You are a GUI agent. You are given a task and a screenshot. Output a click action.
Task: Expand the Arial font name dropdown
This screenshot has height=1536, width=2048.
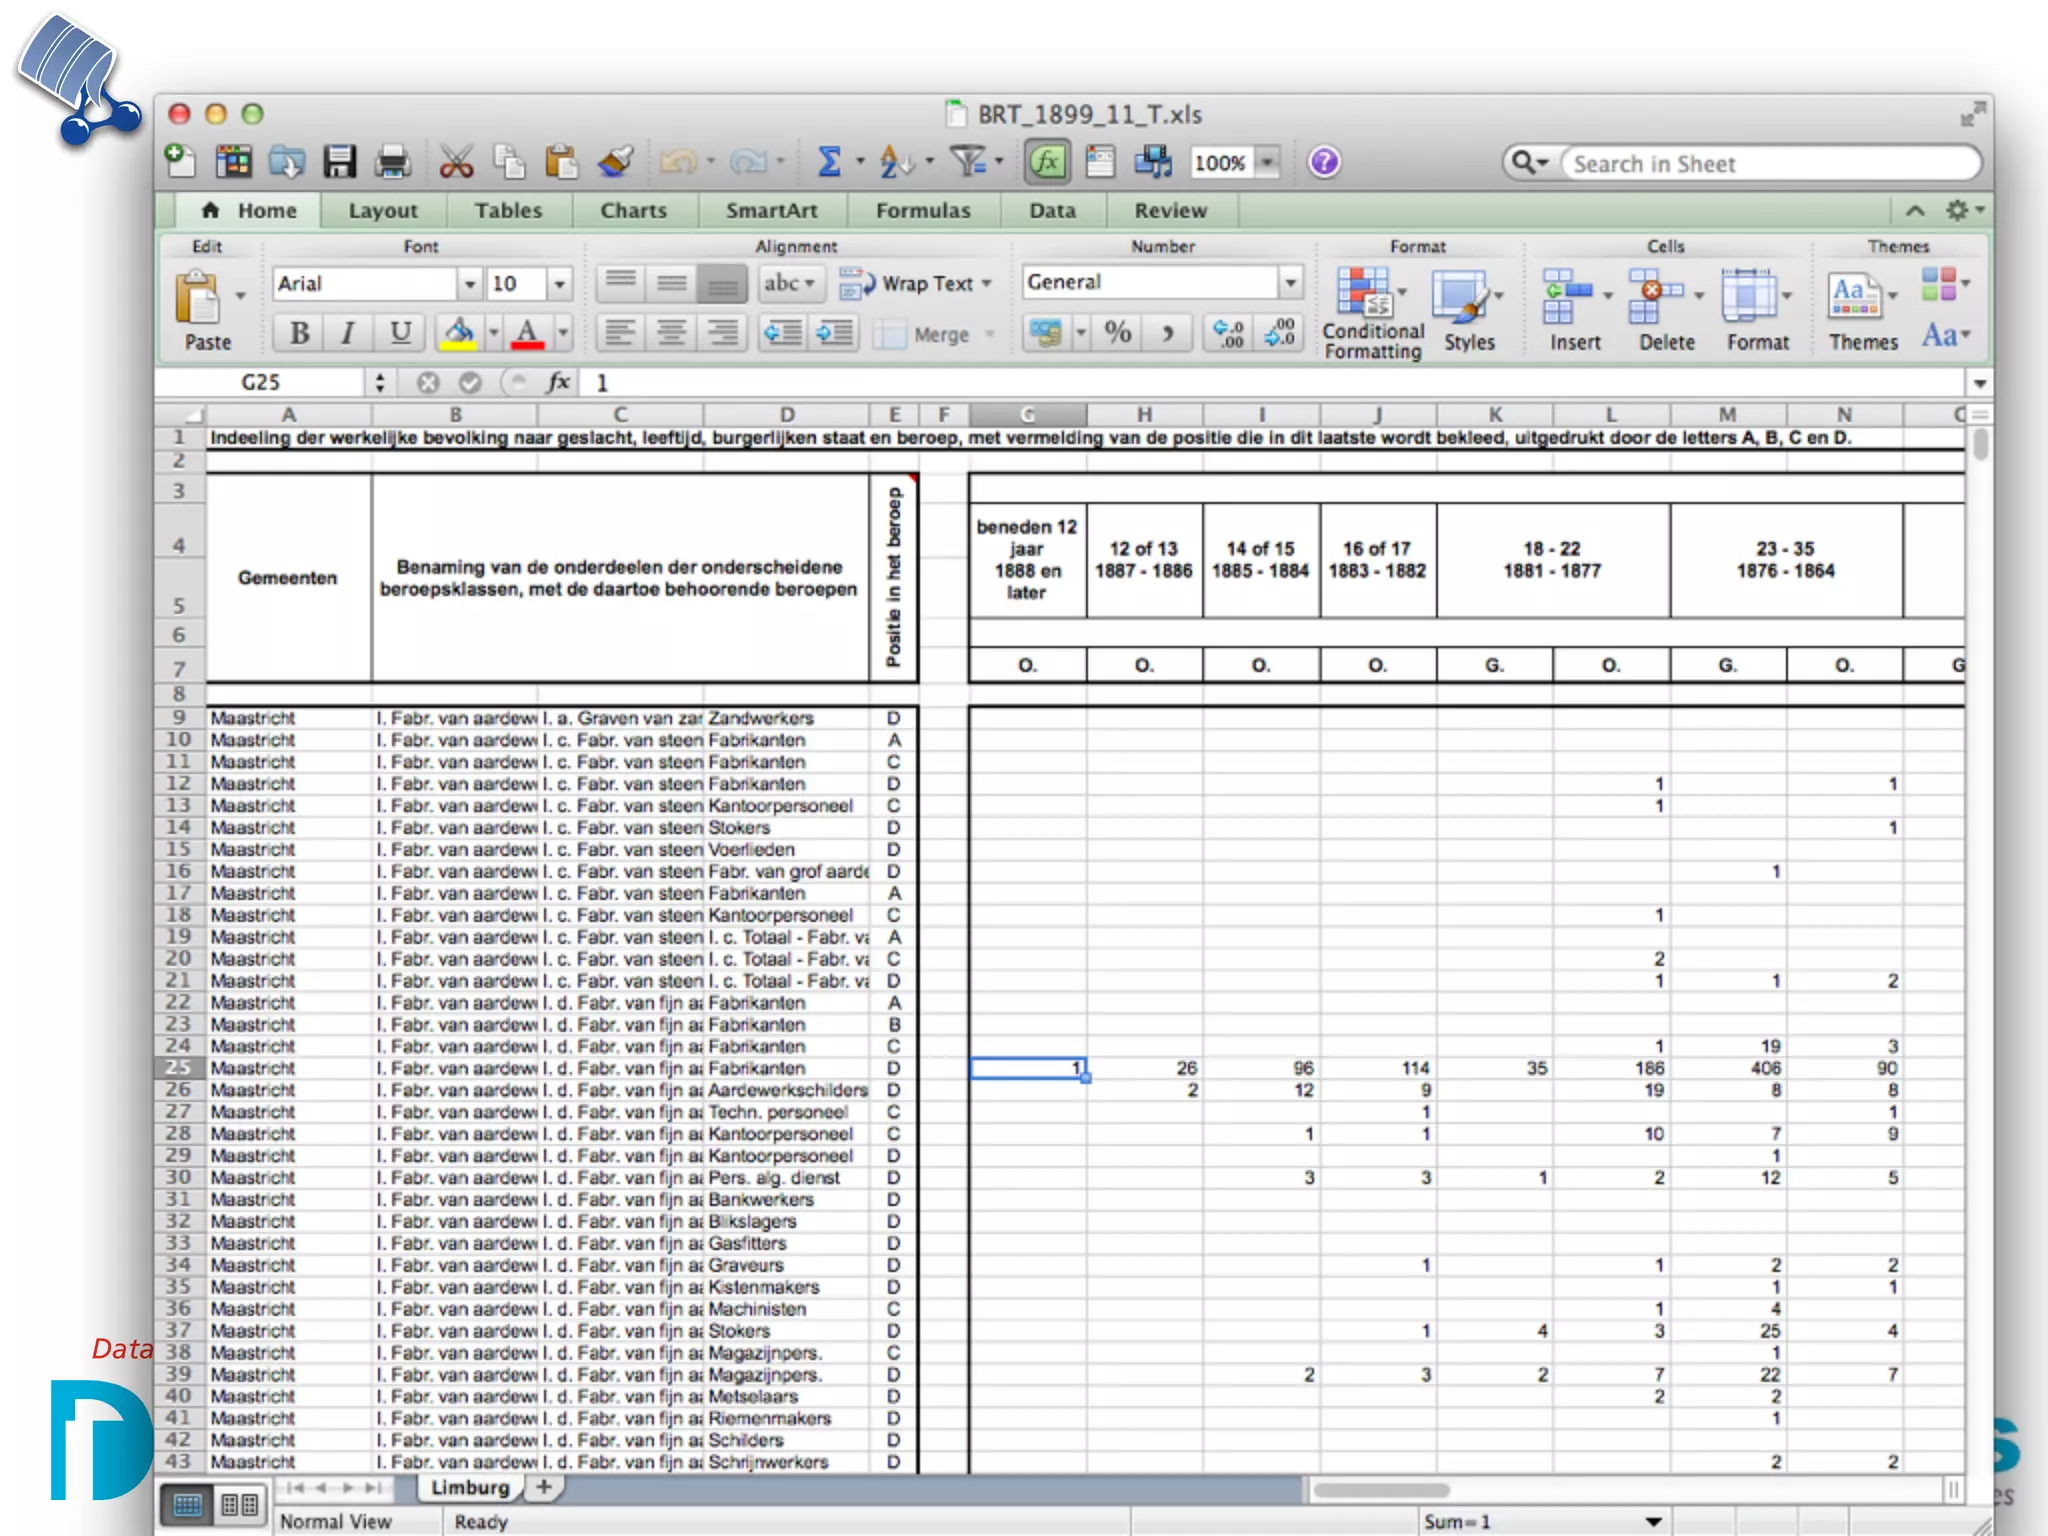469,284
